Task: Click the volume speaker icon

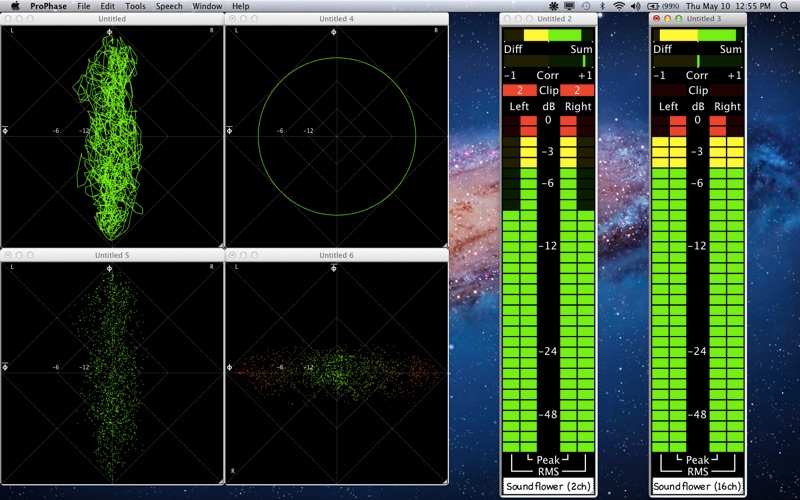Action: pyautogui.click(x=637, y=6)
